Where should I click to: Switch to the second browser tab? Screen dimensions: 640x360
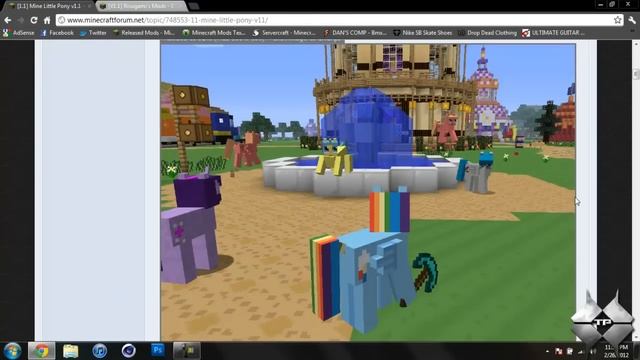(141, 6)
